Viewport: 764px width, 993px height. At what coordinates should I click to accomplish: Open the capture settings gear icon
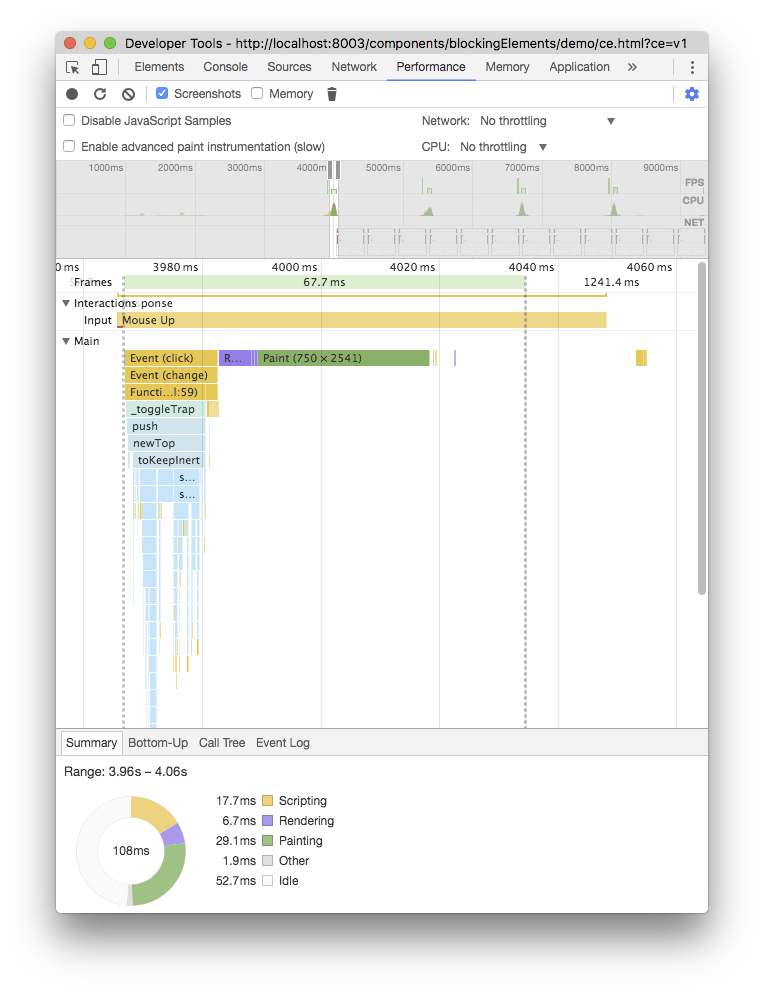pyautogui.click(x=692, y=94)
